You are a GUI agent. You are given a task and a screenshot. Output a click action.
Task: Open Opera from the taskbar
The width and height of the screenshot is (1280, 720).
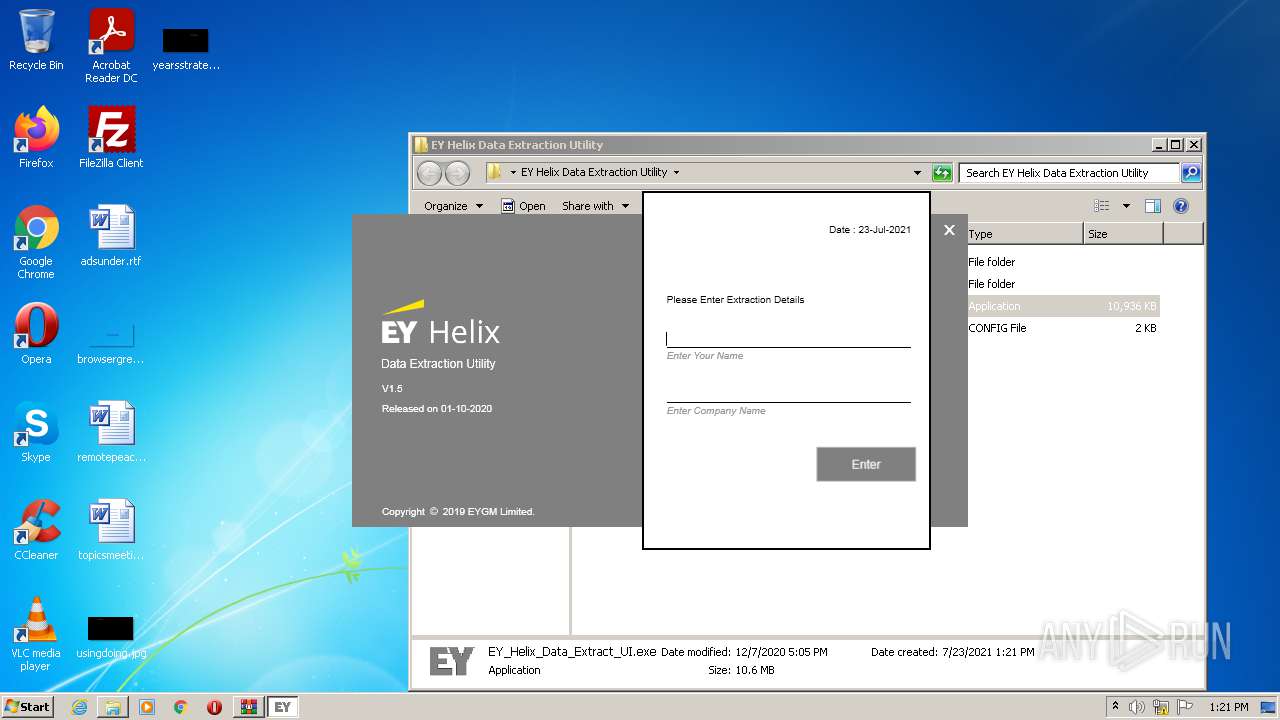tap(214, 707)
